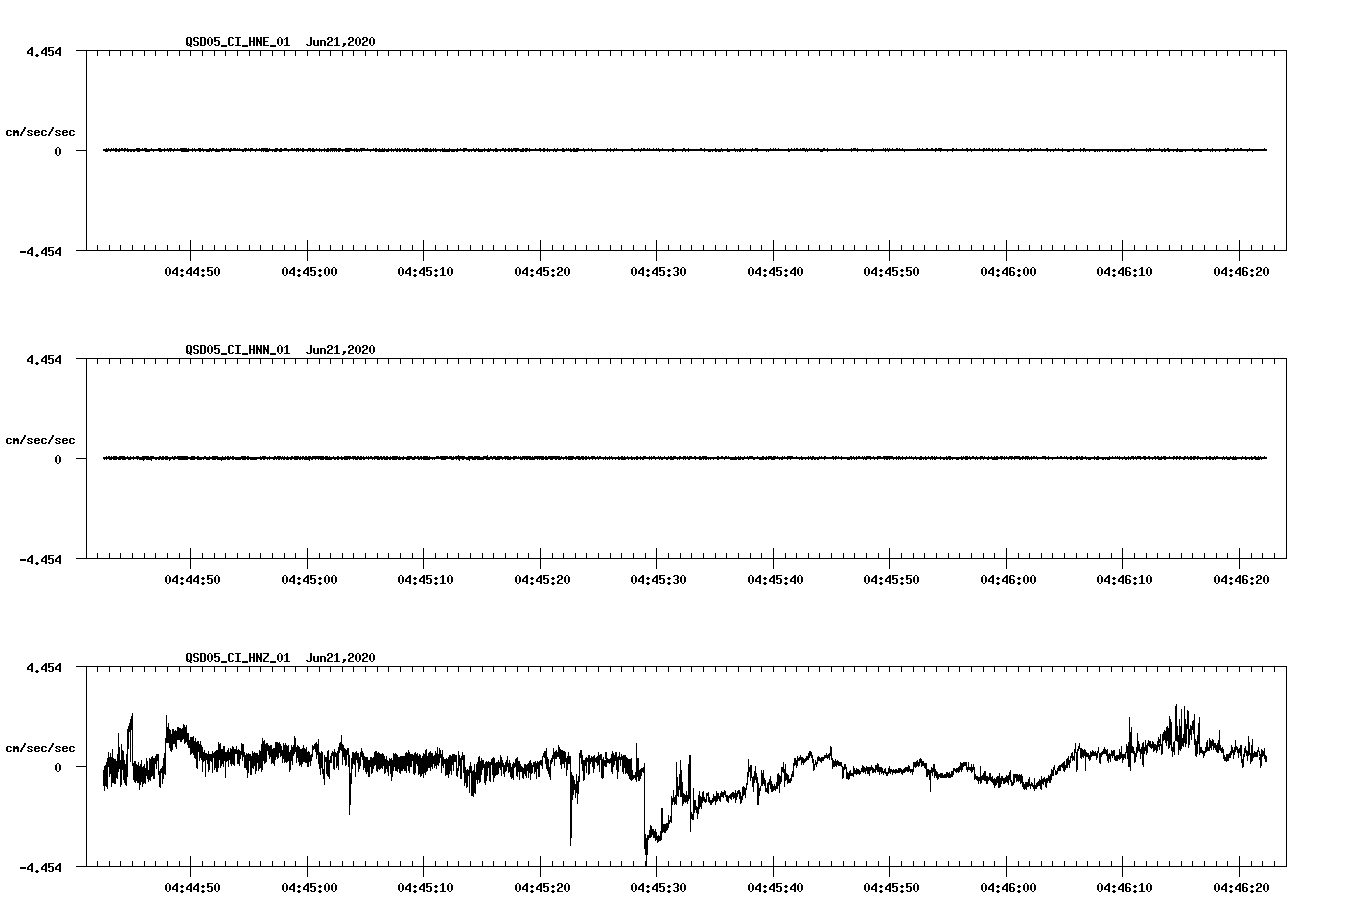Click the 4.454 upper limit of HNE plot

coord(43,51)
